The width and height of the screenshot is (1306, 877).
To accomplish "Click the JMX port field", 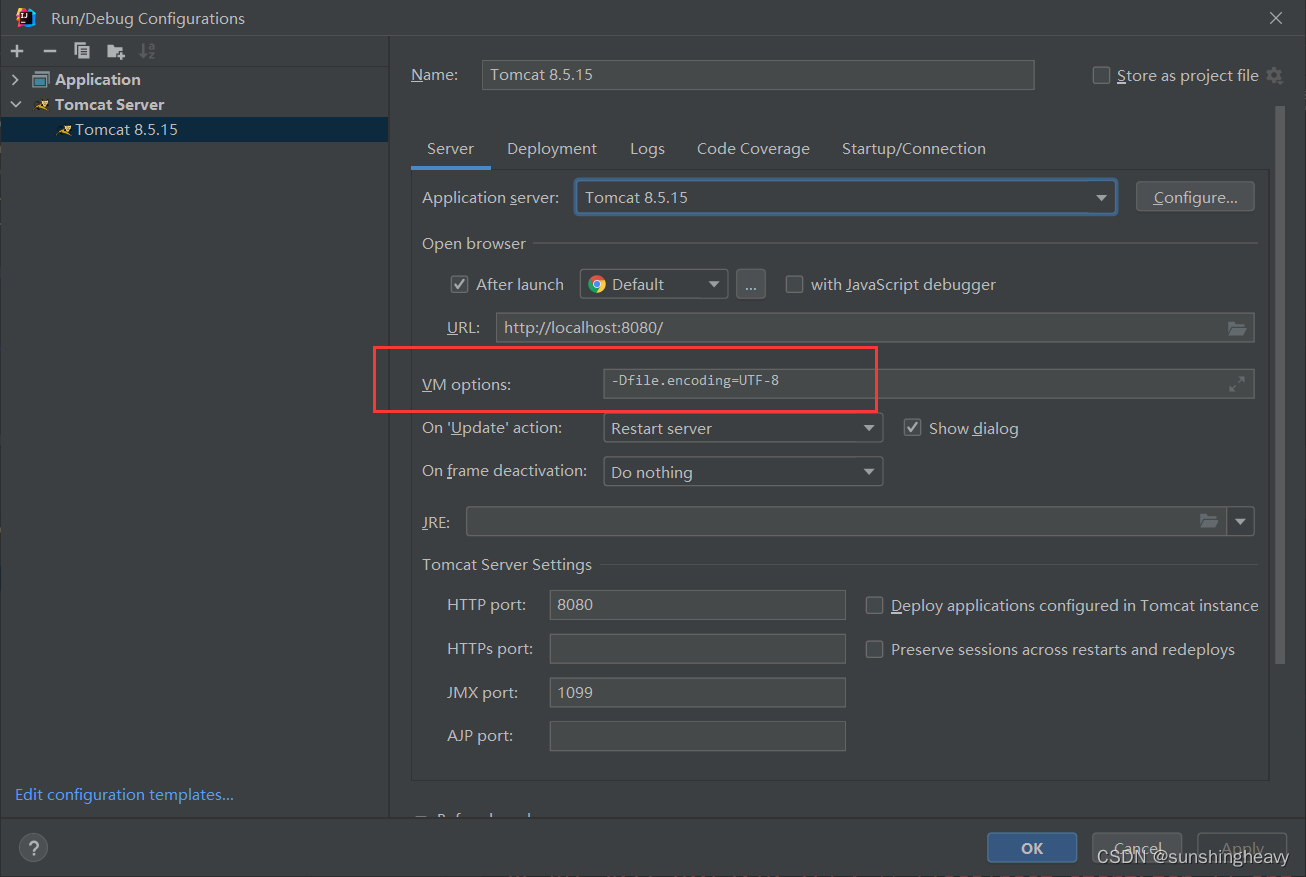I will coord(698,692).
